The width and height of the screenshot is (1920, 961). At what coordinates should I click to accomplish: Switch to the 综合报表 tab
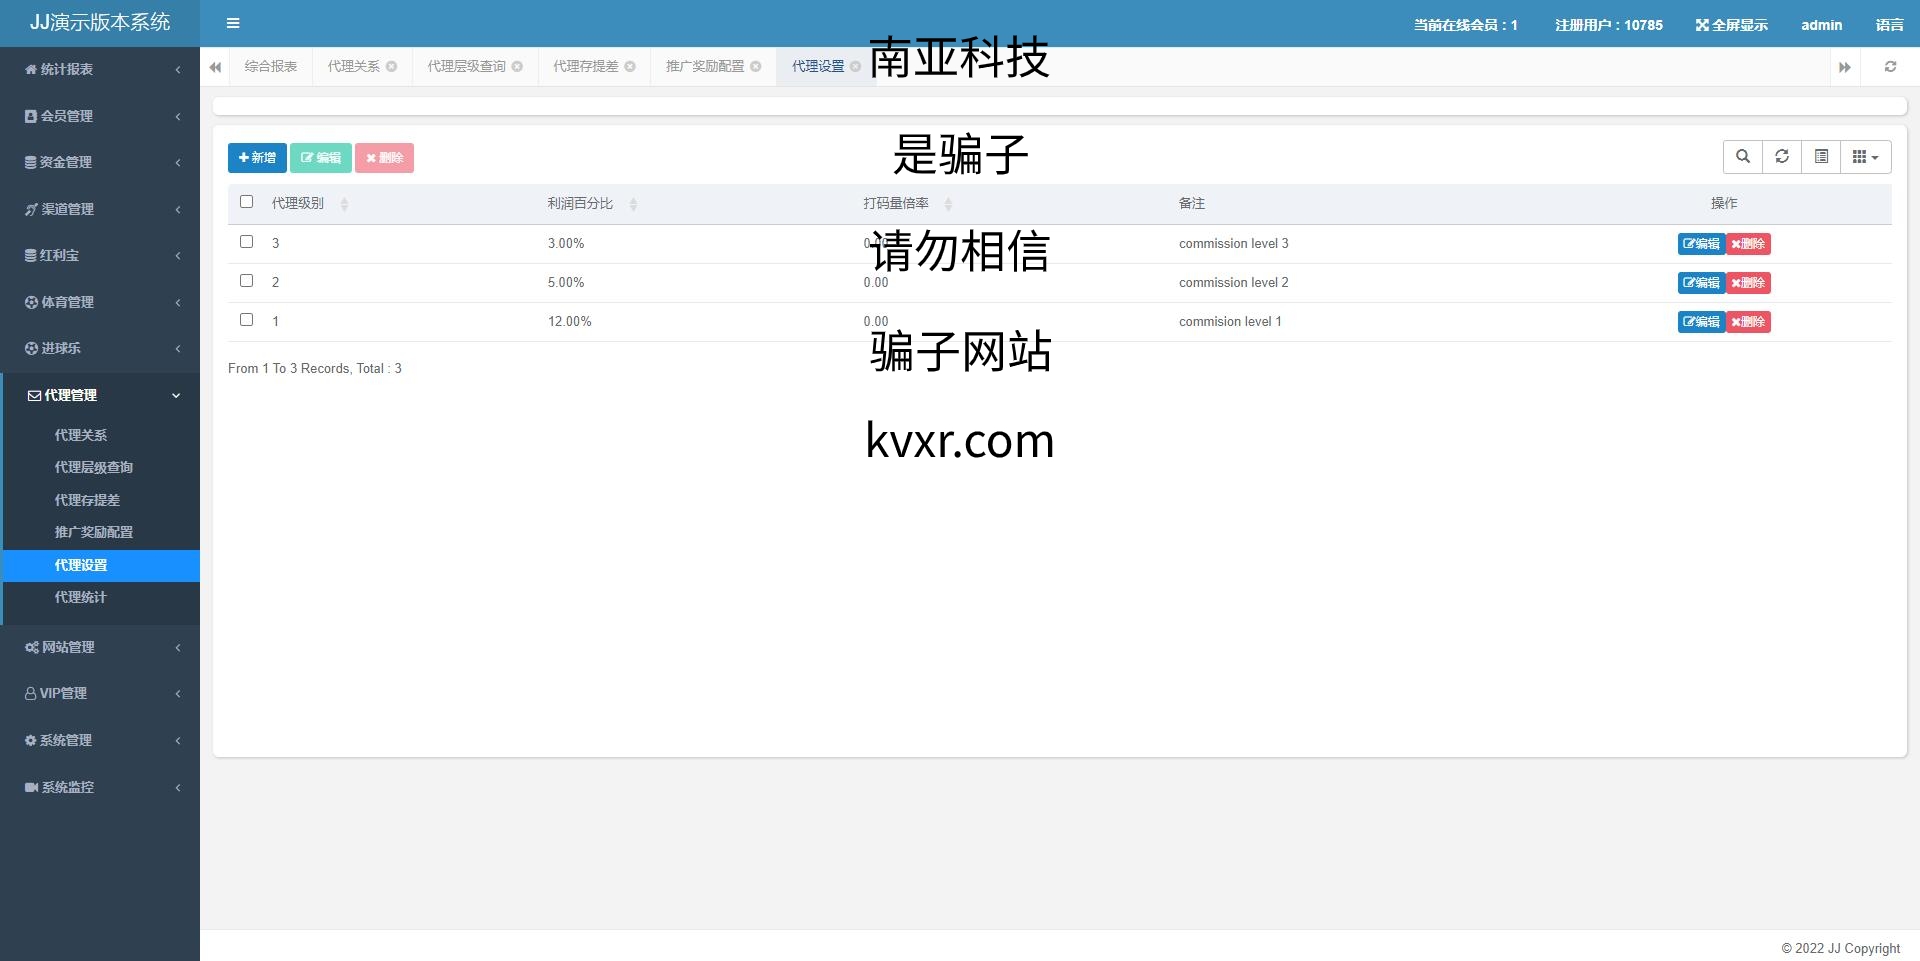point(271,67)
